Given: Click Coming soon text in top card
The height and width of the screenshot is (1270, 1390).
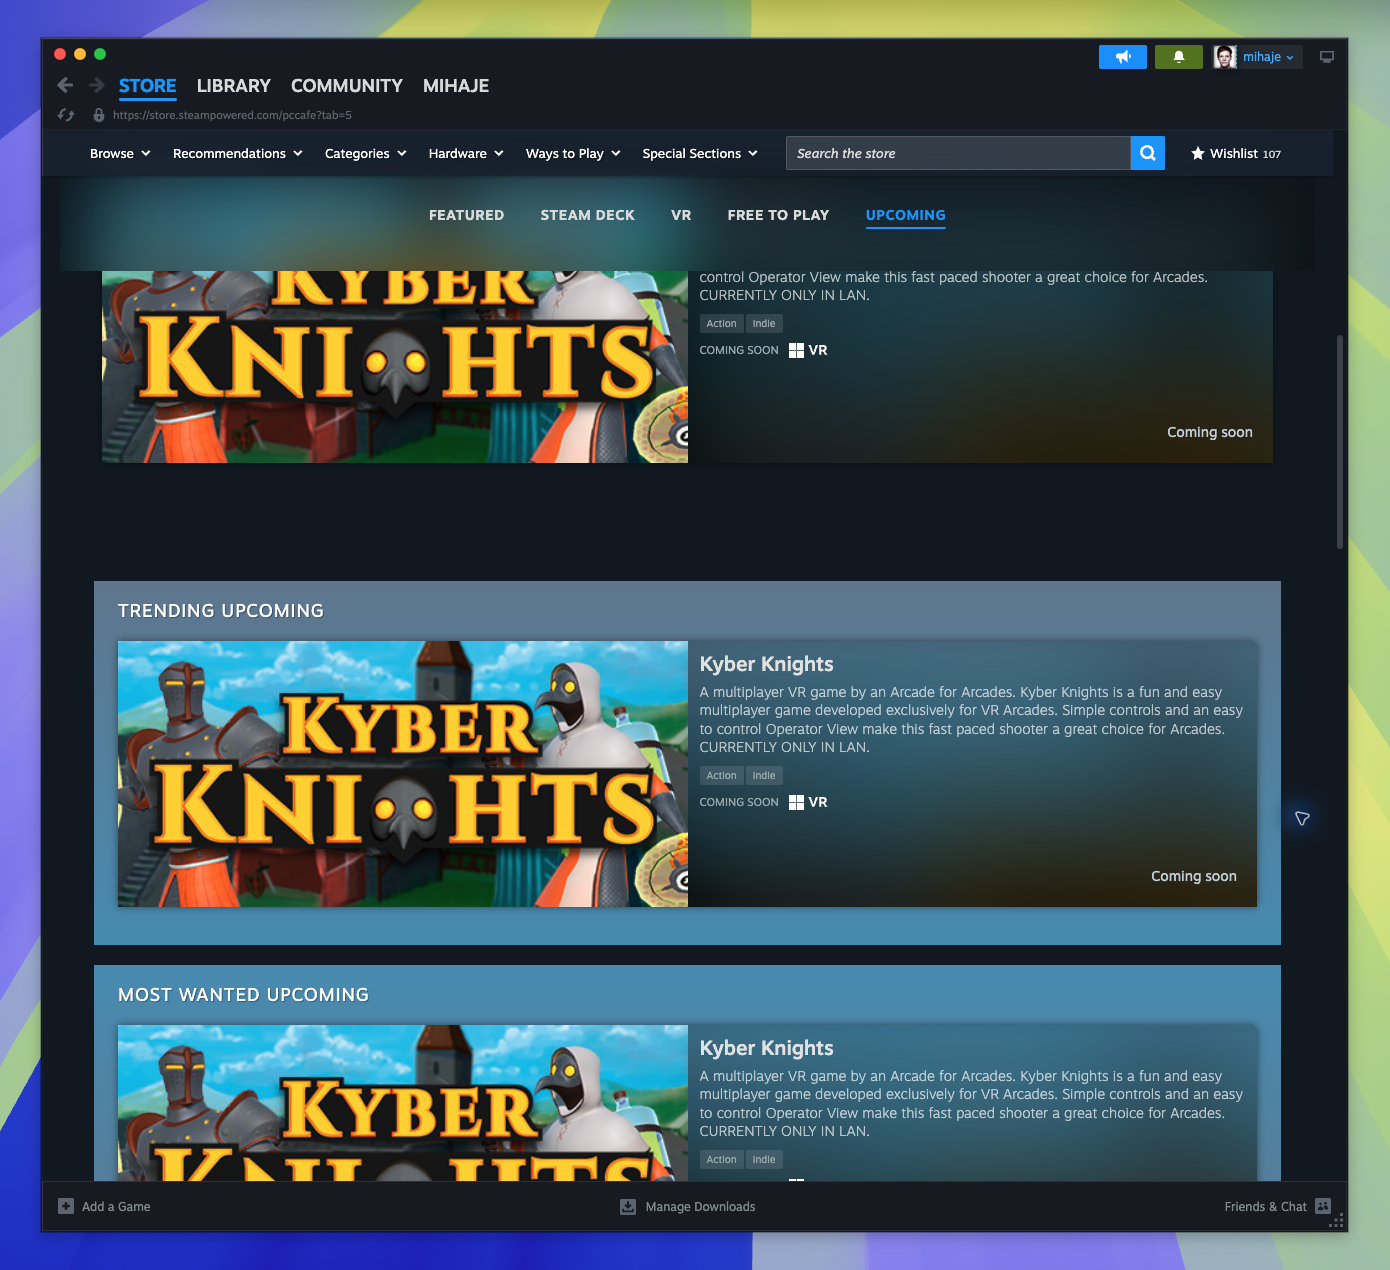Looking at the screenshot, I should tap(1210, 432).
